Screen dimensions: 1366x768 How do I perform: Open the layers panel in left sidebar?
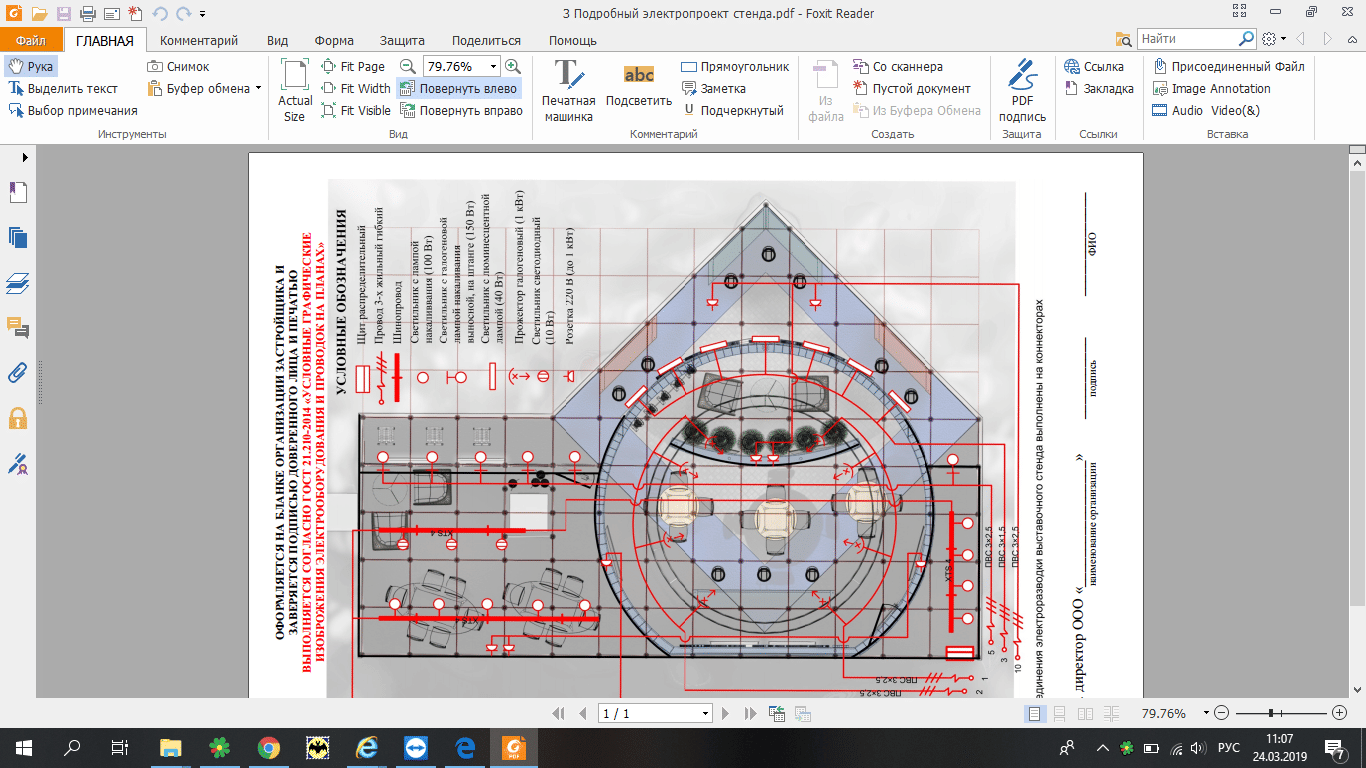coord(17,283)
